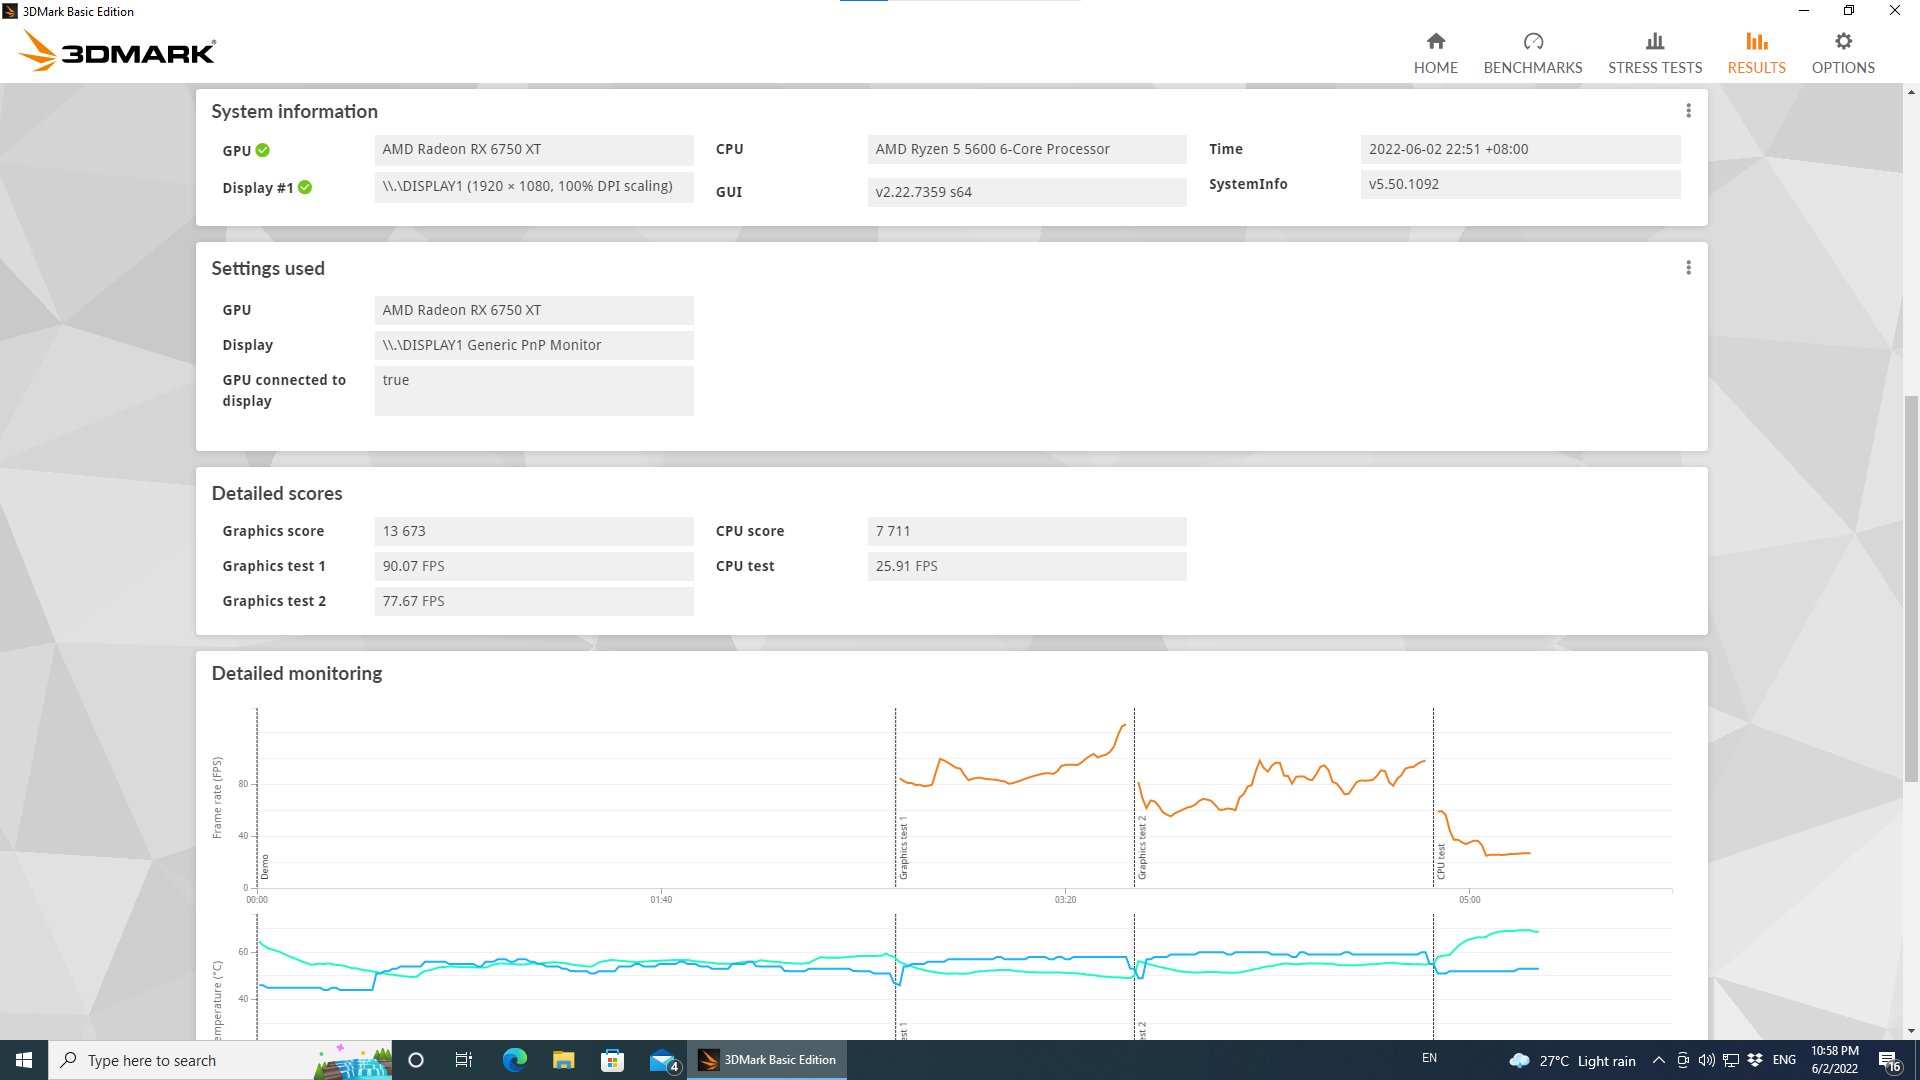Viewport: 1920px width, 1080px height.
Task: Open the Windows Start menu
Action: (x=24, y=1060)
